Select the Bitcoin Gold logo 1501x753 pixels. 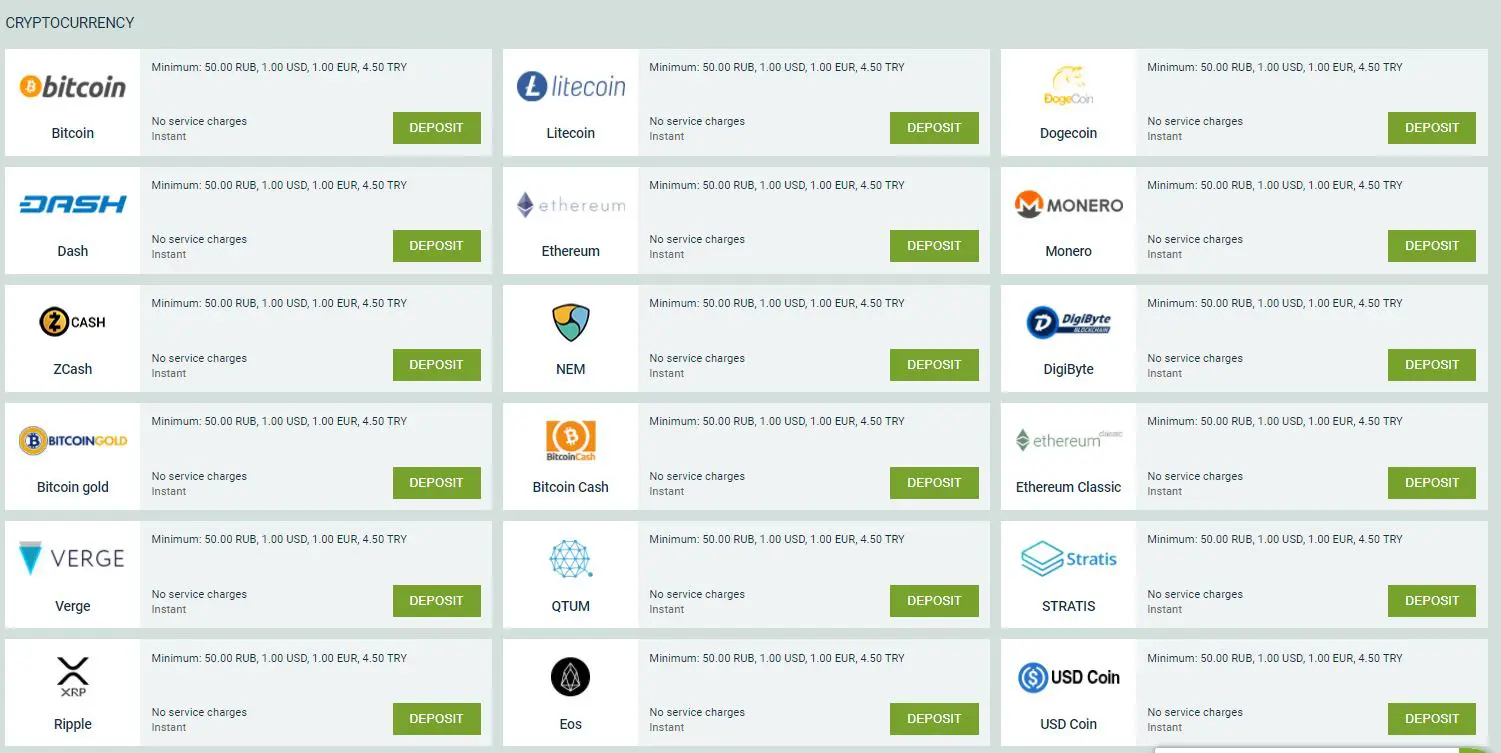pos(73,440)
